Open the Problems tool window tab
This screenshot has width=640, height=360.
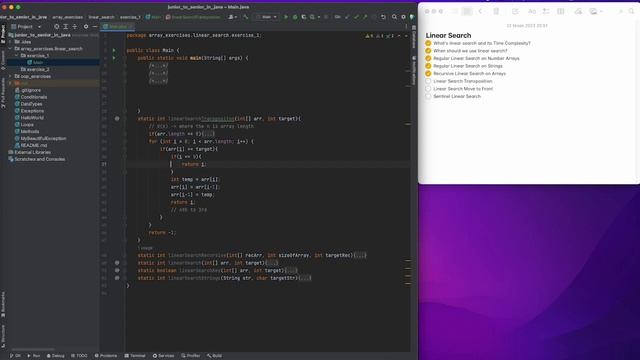coord(106,356)
